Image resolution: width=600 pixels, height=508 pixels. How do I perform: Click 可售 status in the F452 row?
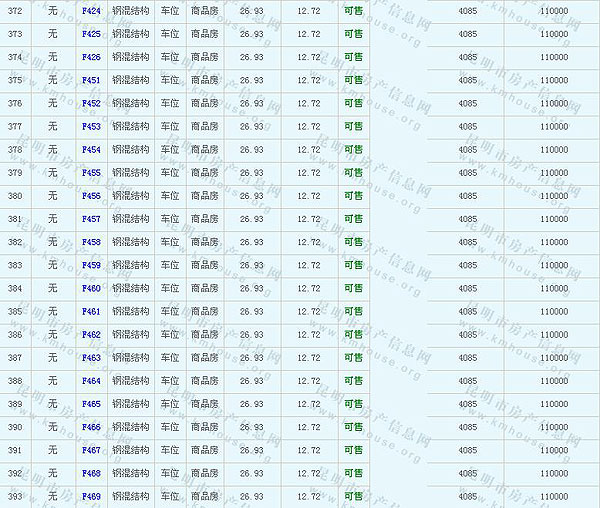click(x=353, y=103)
